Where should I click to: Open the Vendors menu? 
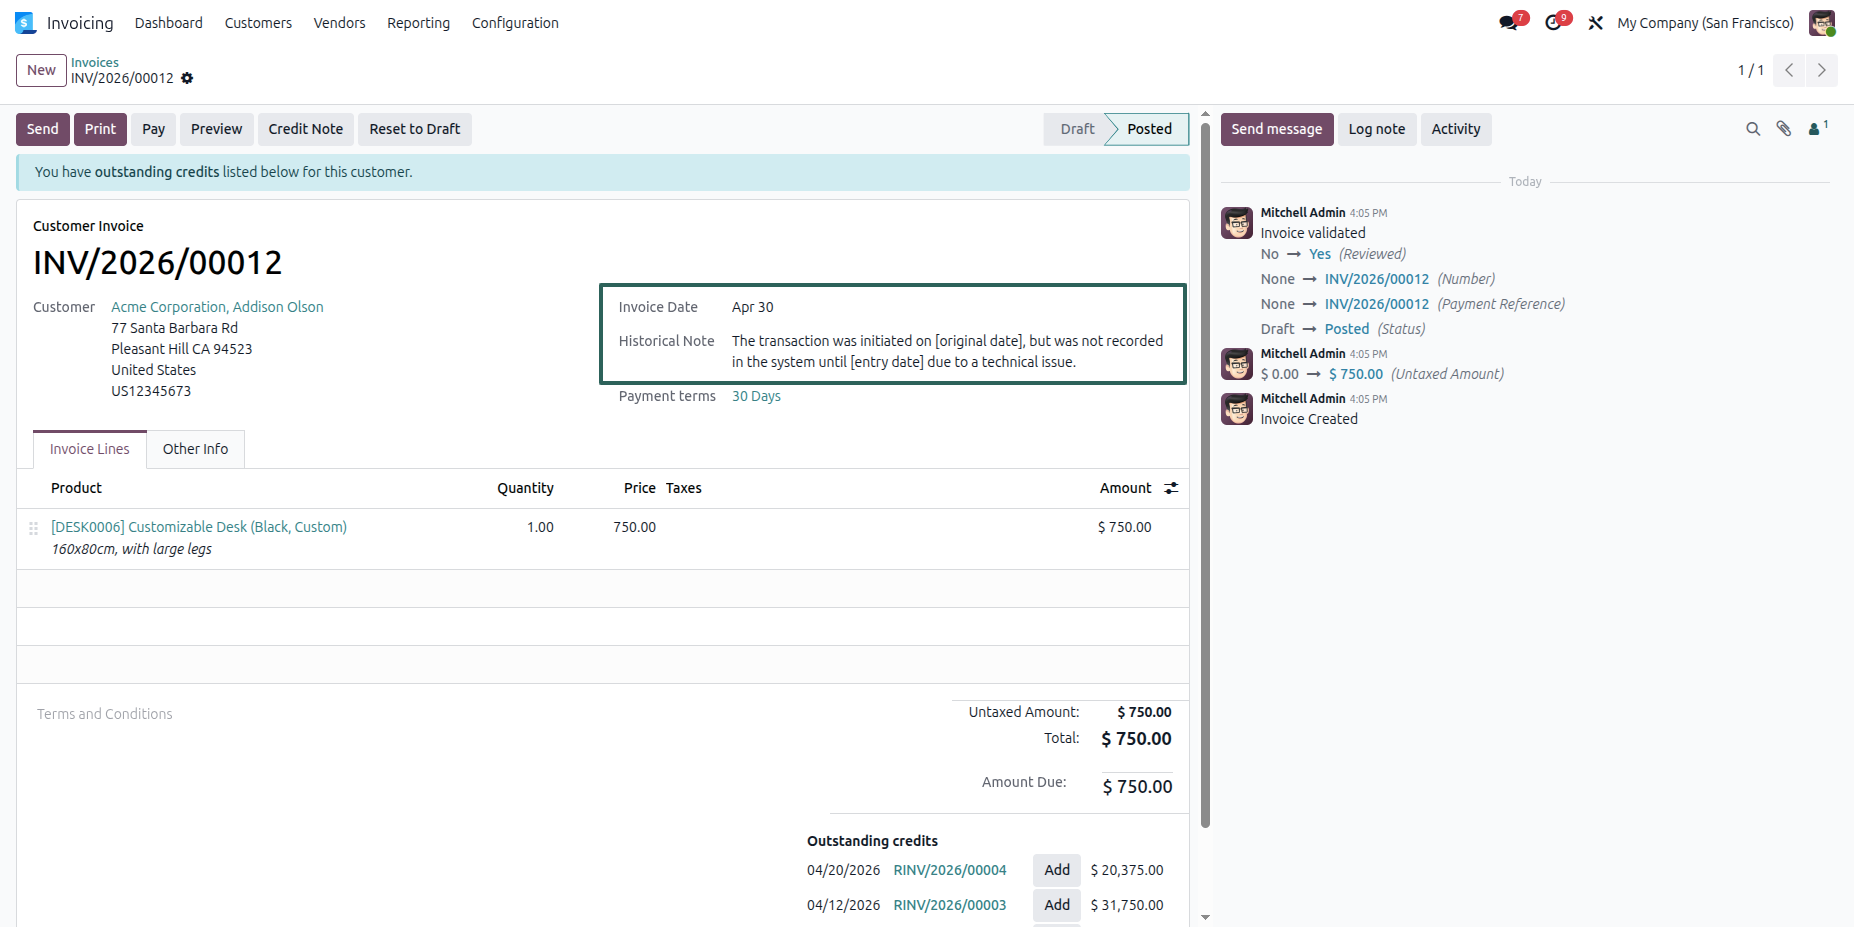point(340,23)
